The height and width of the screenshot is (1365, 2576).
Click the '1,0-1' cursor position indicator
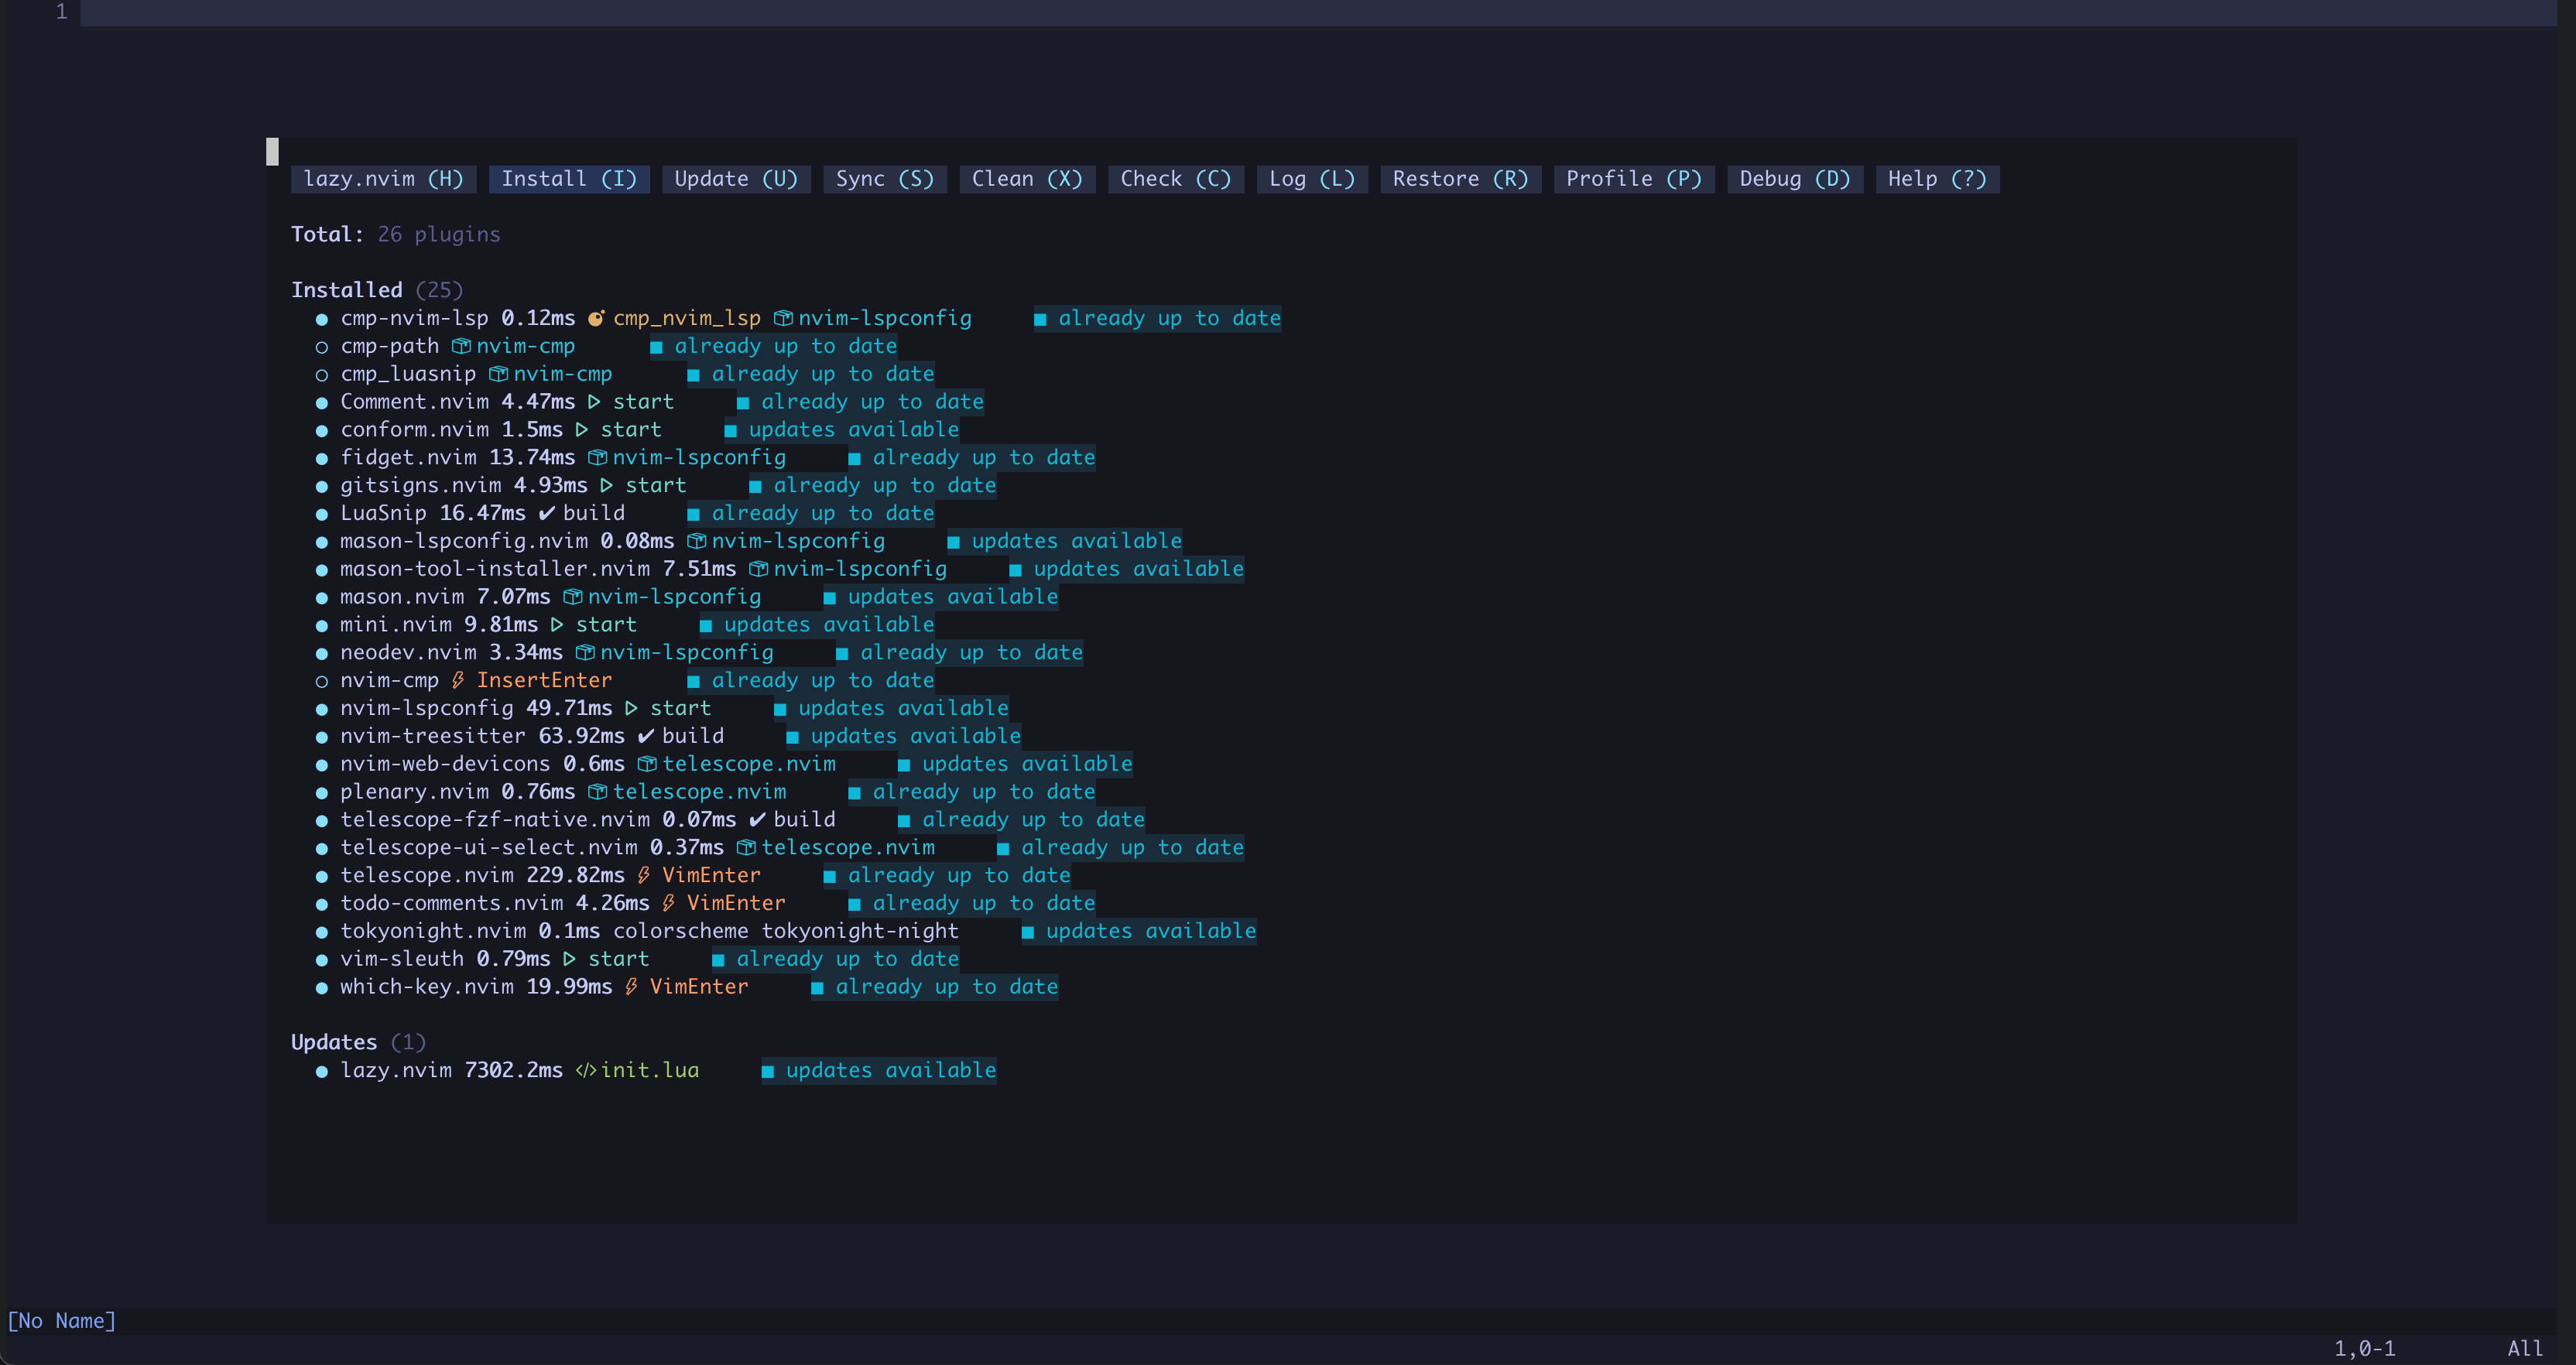point(2364,1349)
